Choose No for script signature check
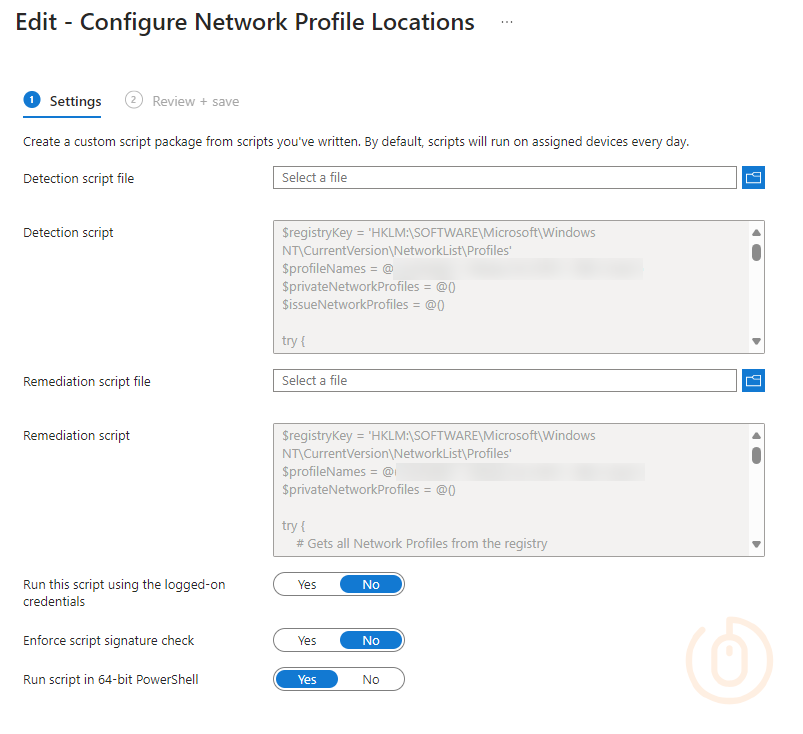803x734 pixels. pyautogui.click(x=371, y=640)
